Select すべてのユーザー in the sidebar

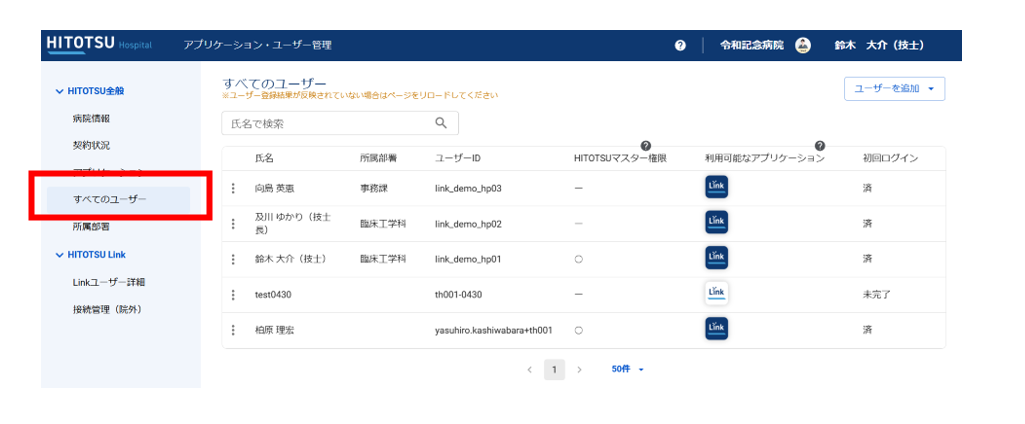tap(109, 200)
